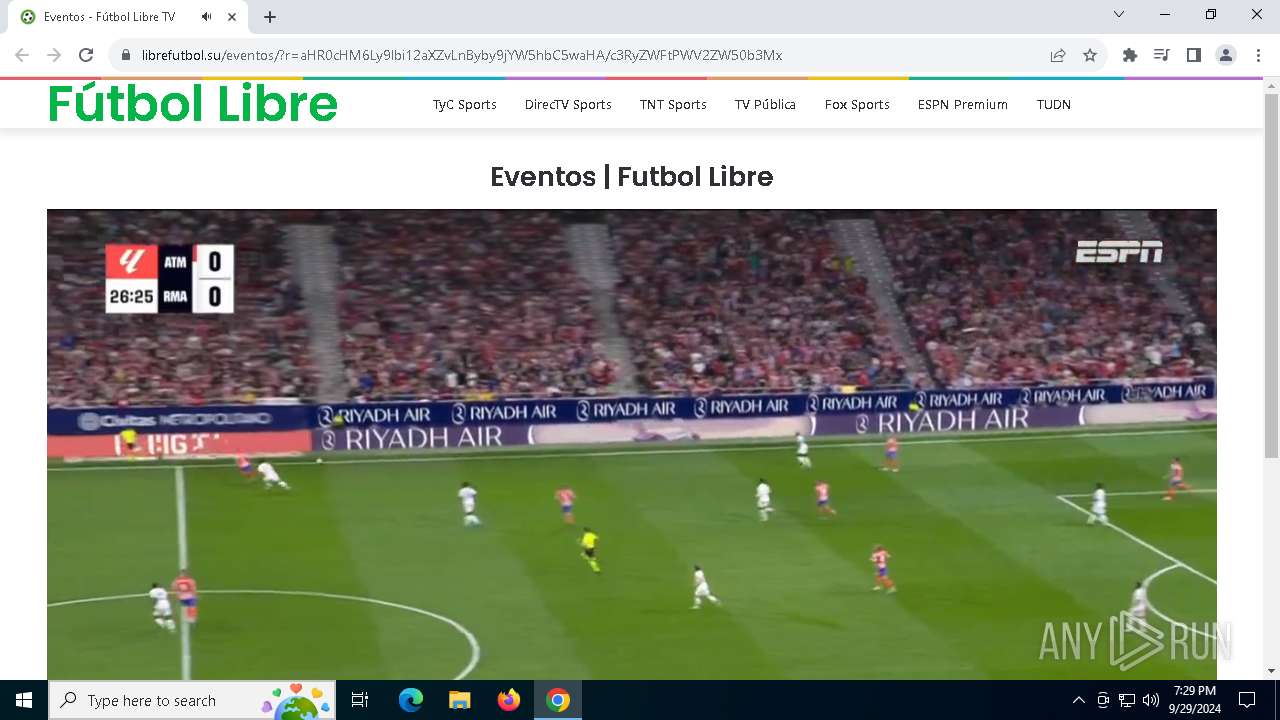Open the Chrome three-dot menu
Screen dimensions: 1280x720
tap(1258, 55)
